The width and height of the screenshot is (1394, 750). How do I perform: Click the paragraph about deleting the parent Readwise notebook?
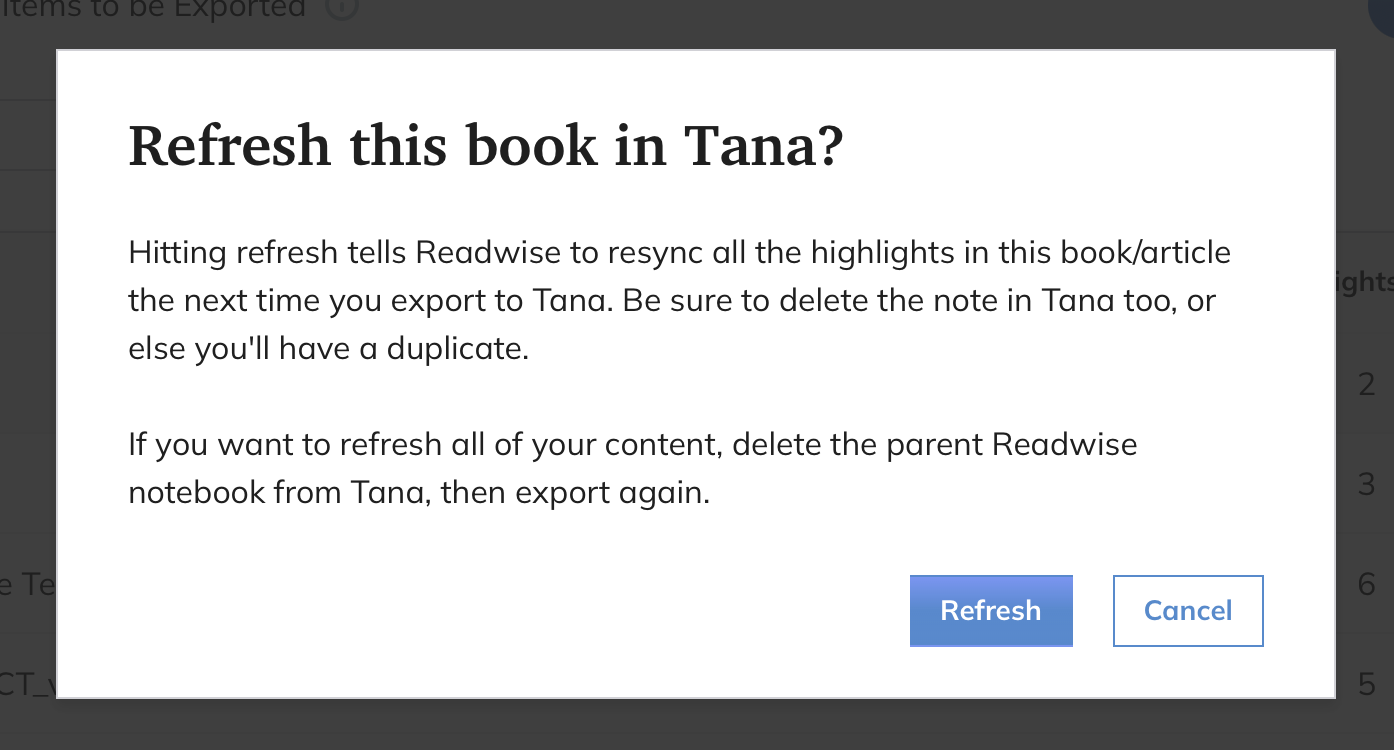(633, 468)
